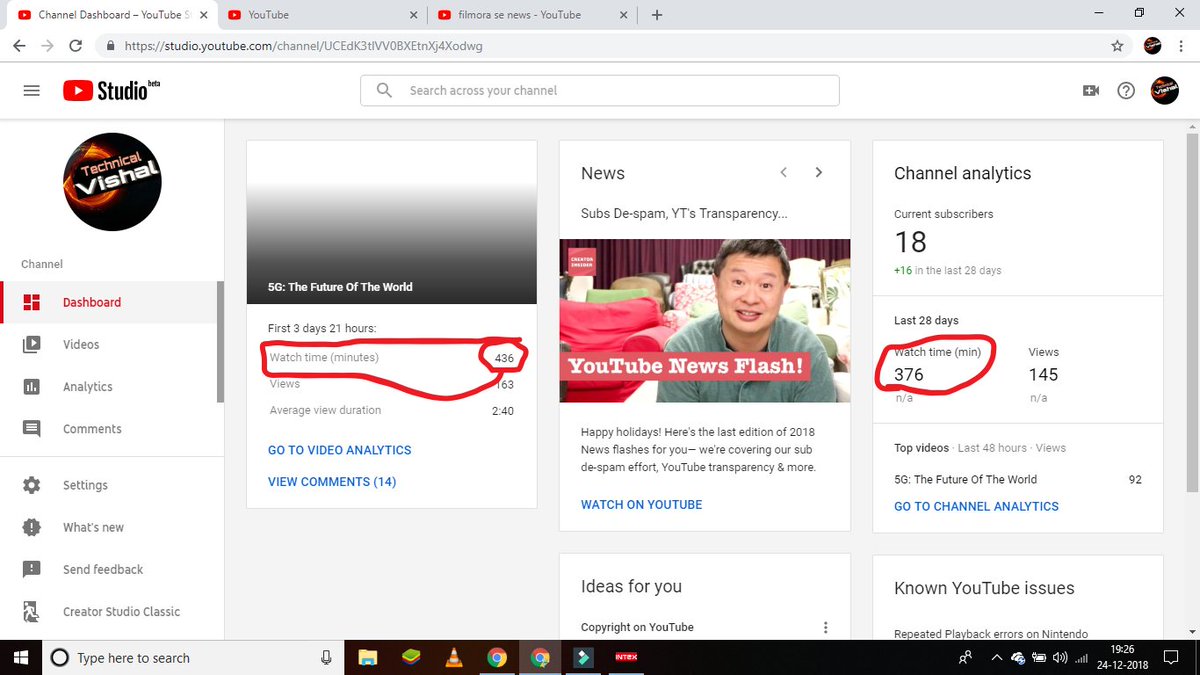
Task: Open Analytics in the sidebar
Action: point(109,387)
